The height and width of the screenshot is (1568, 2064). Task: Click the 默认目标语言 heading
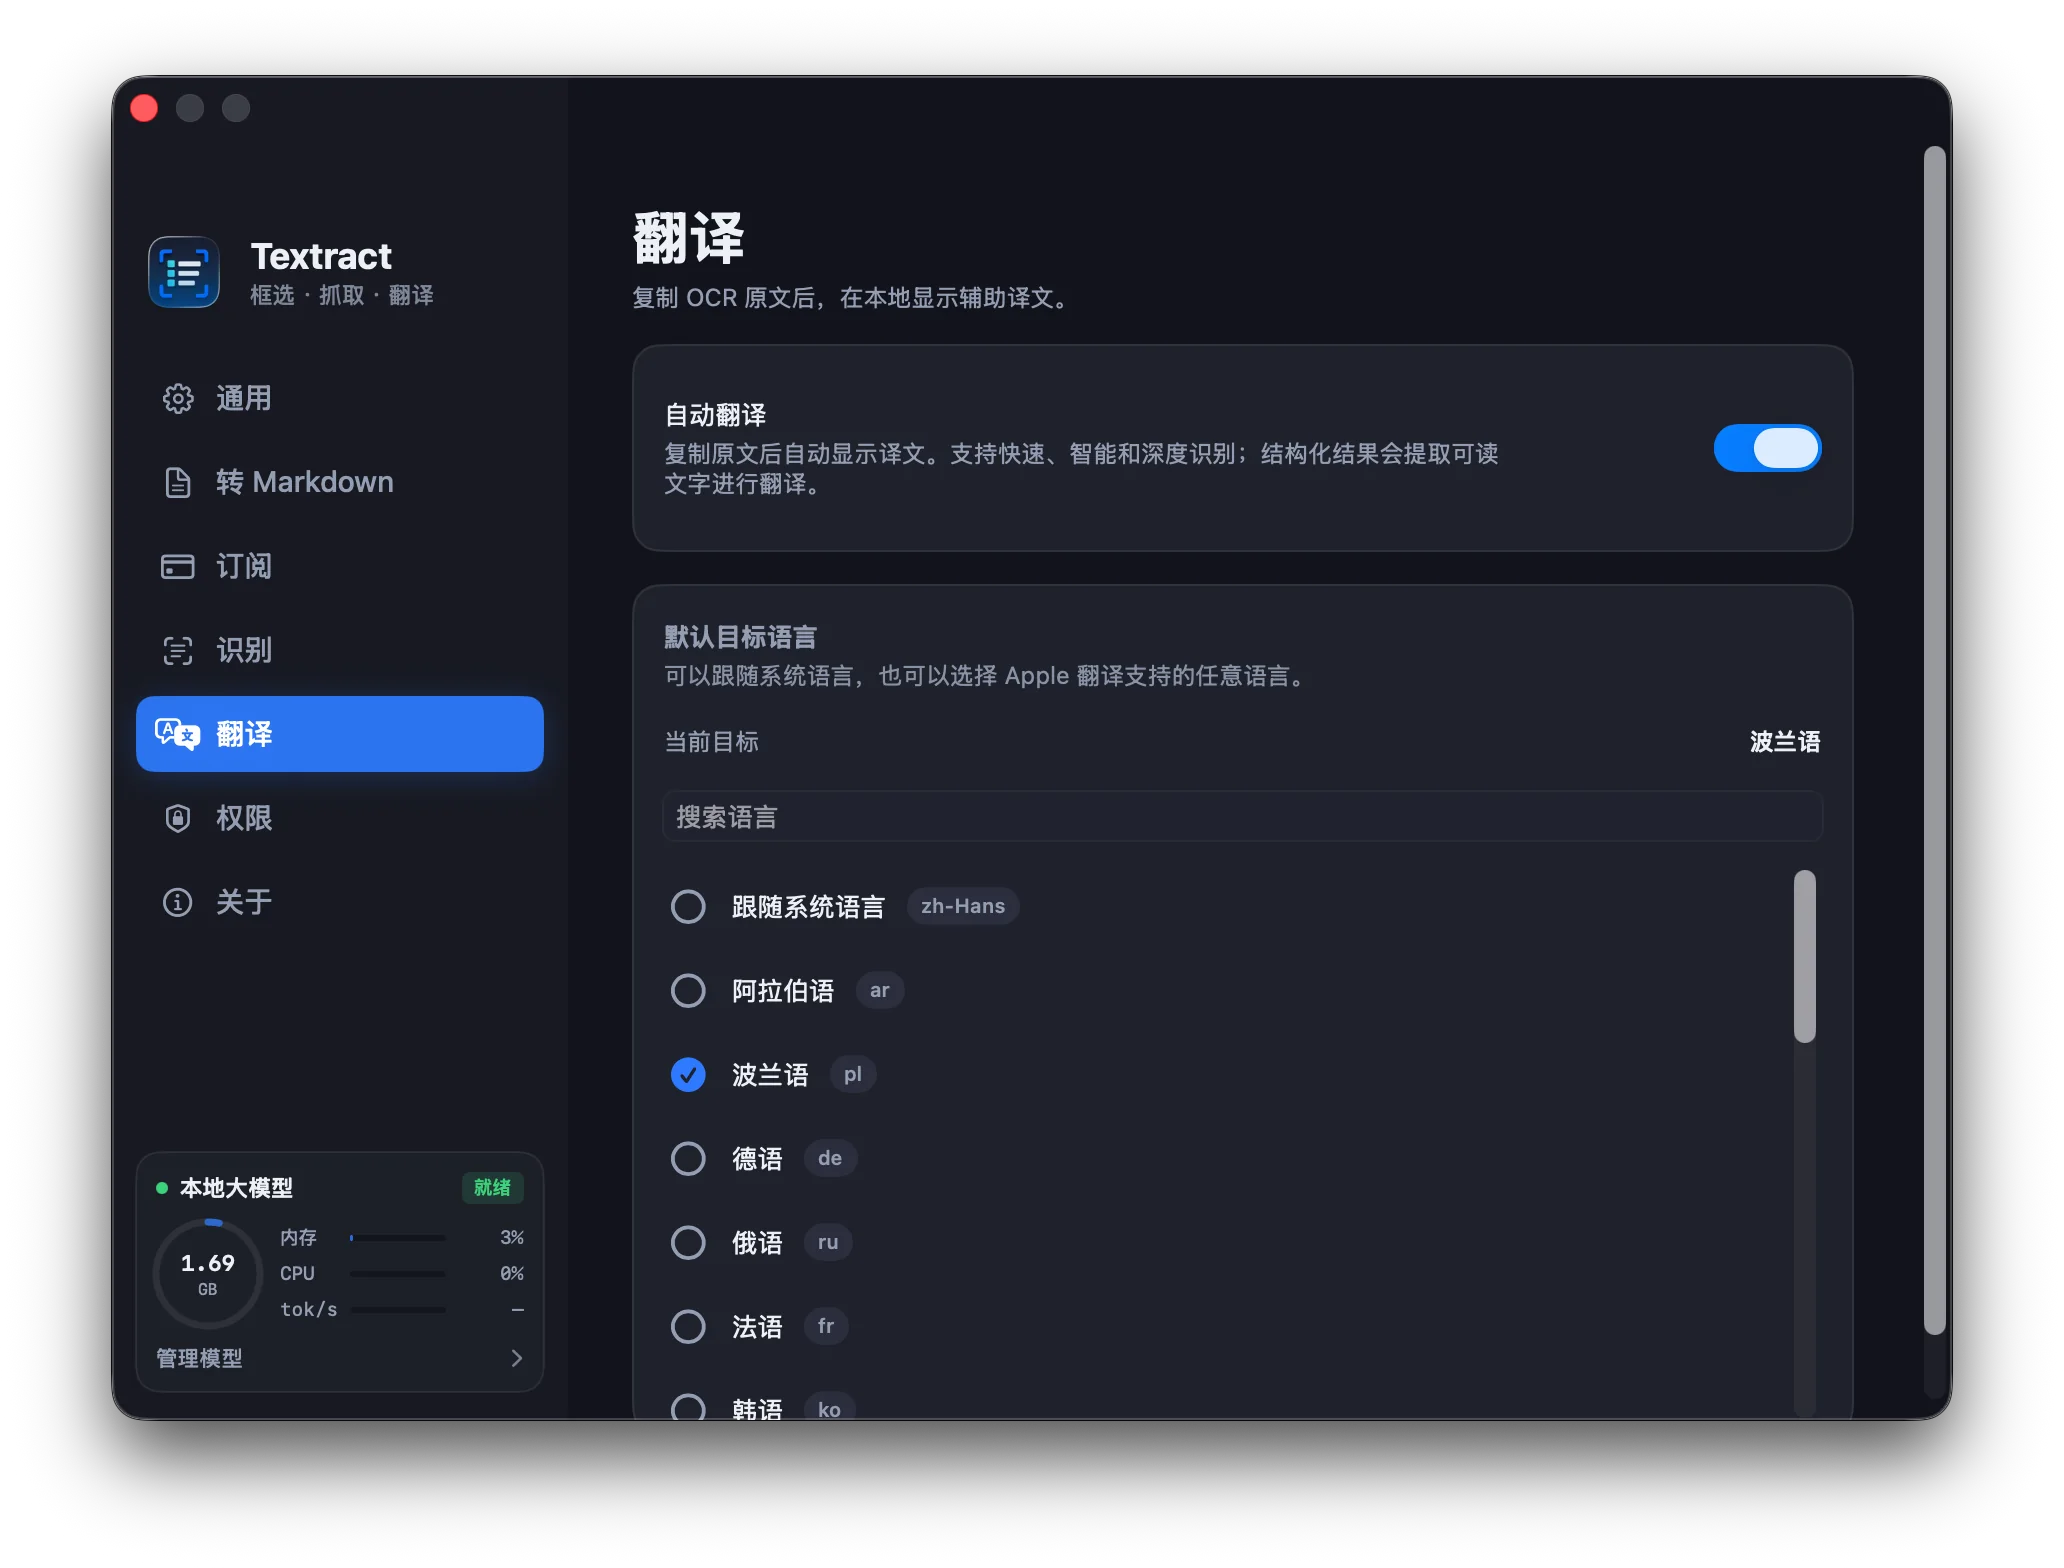tap(741, 637)
